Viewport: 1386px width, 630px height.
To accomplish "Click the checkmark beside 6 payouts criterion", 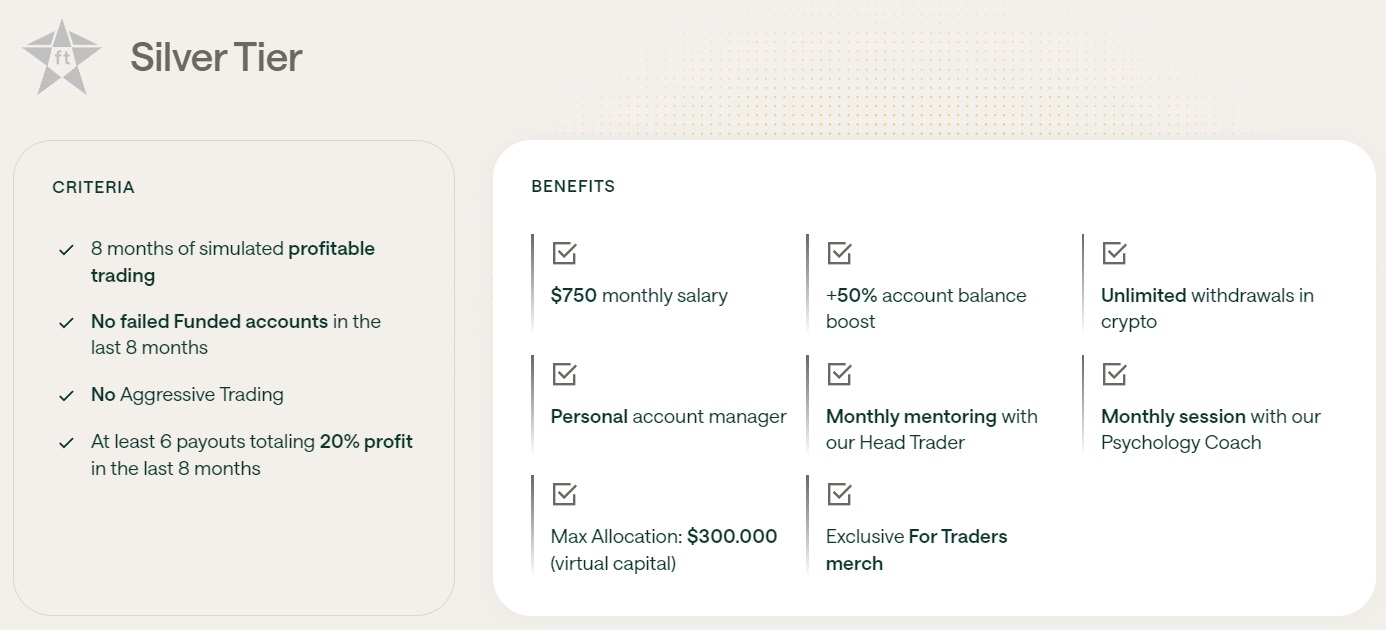I will (67, 442).
